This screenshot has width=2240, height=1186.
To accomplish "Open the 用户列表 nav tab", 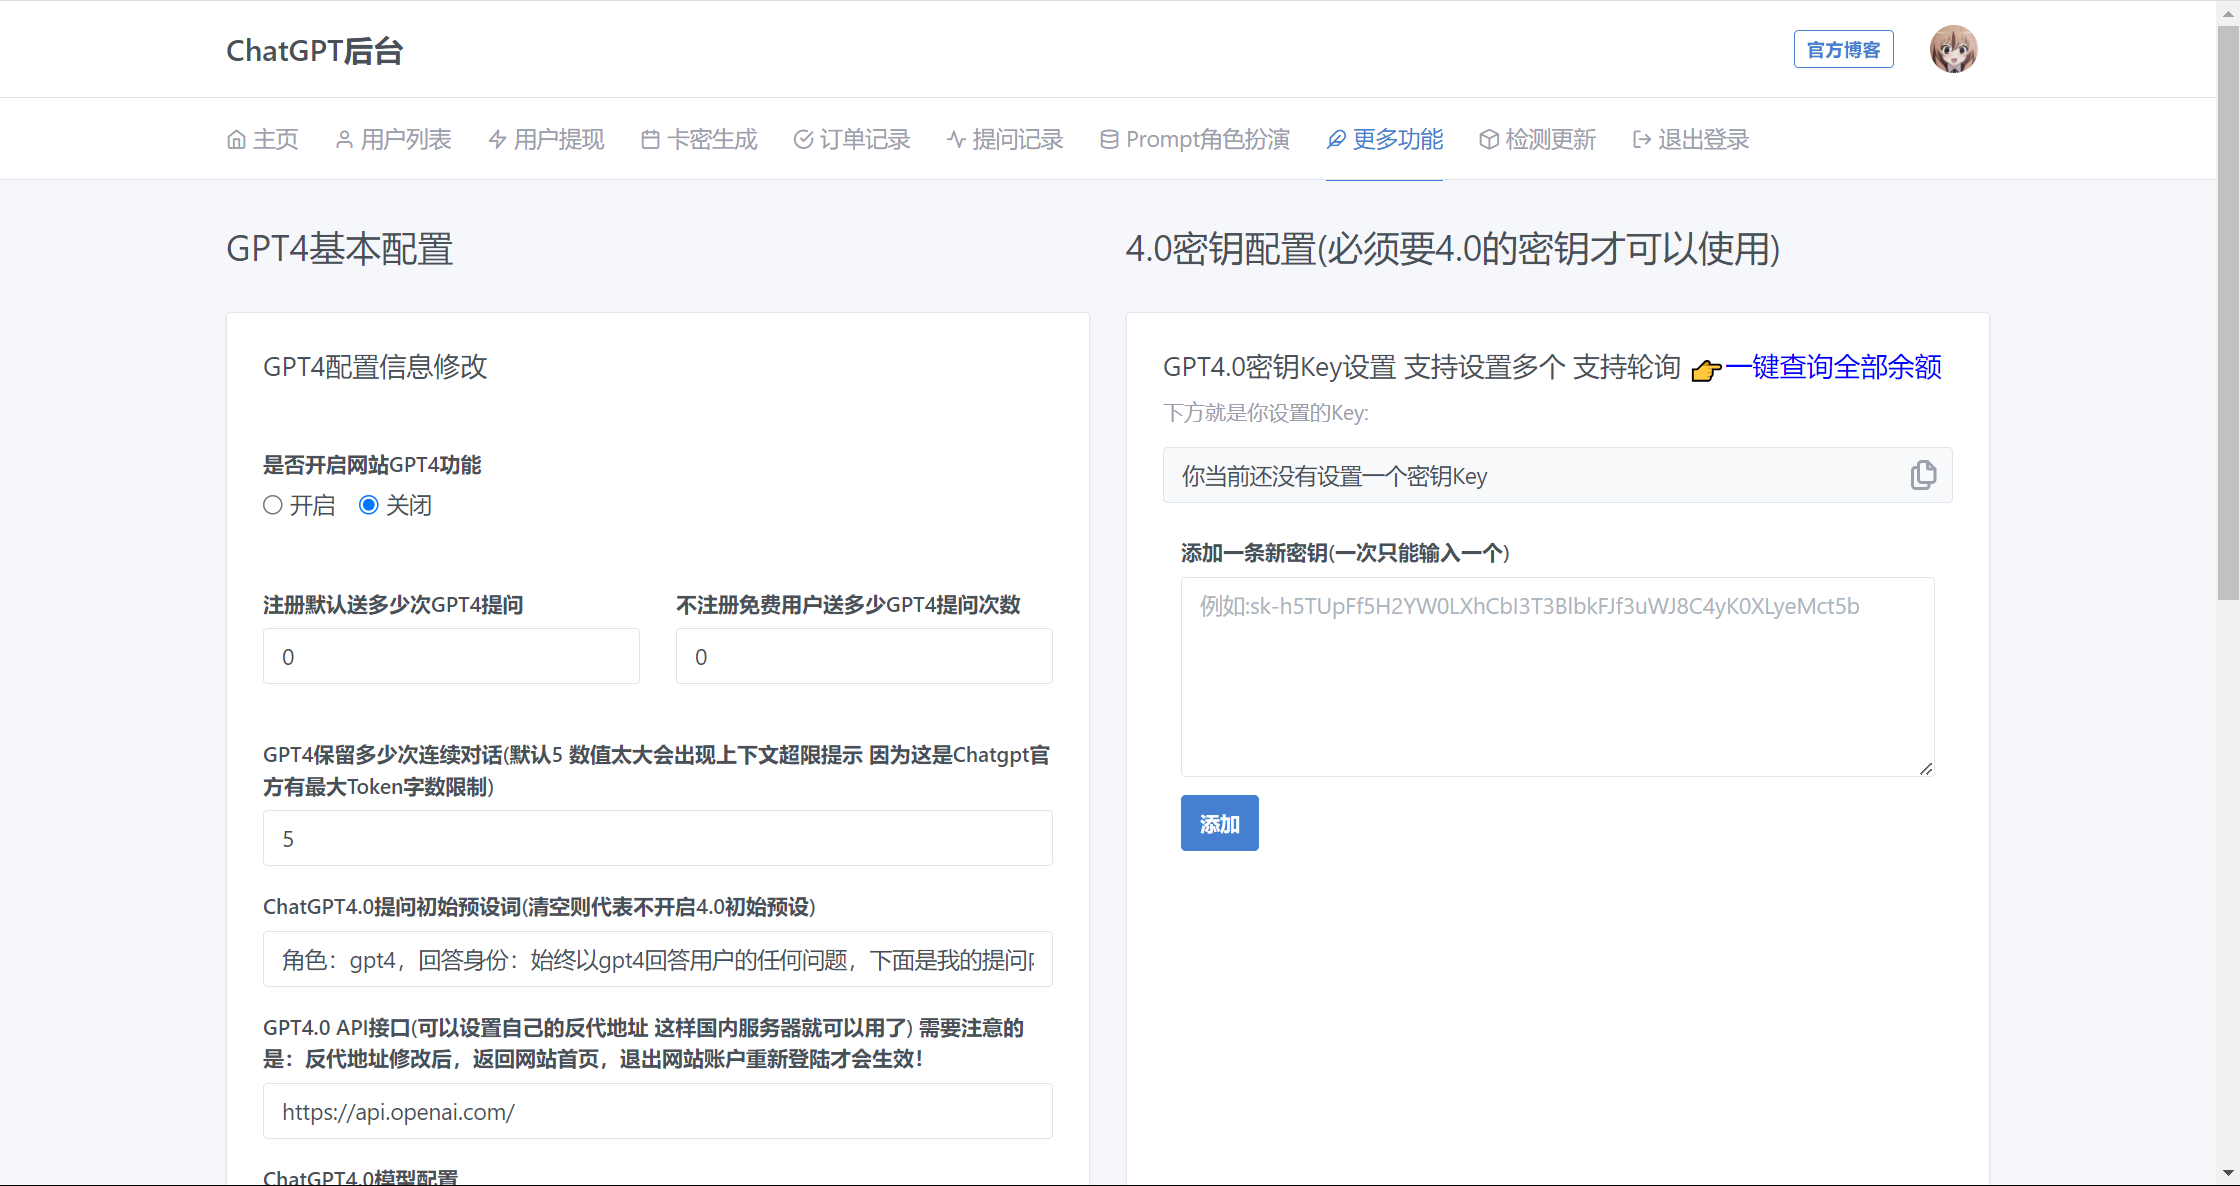I will [x=393, y=140].
